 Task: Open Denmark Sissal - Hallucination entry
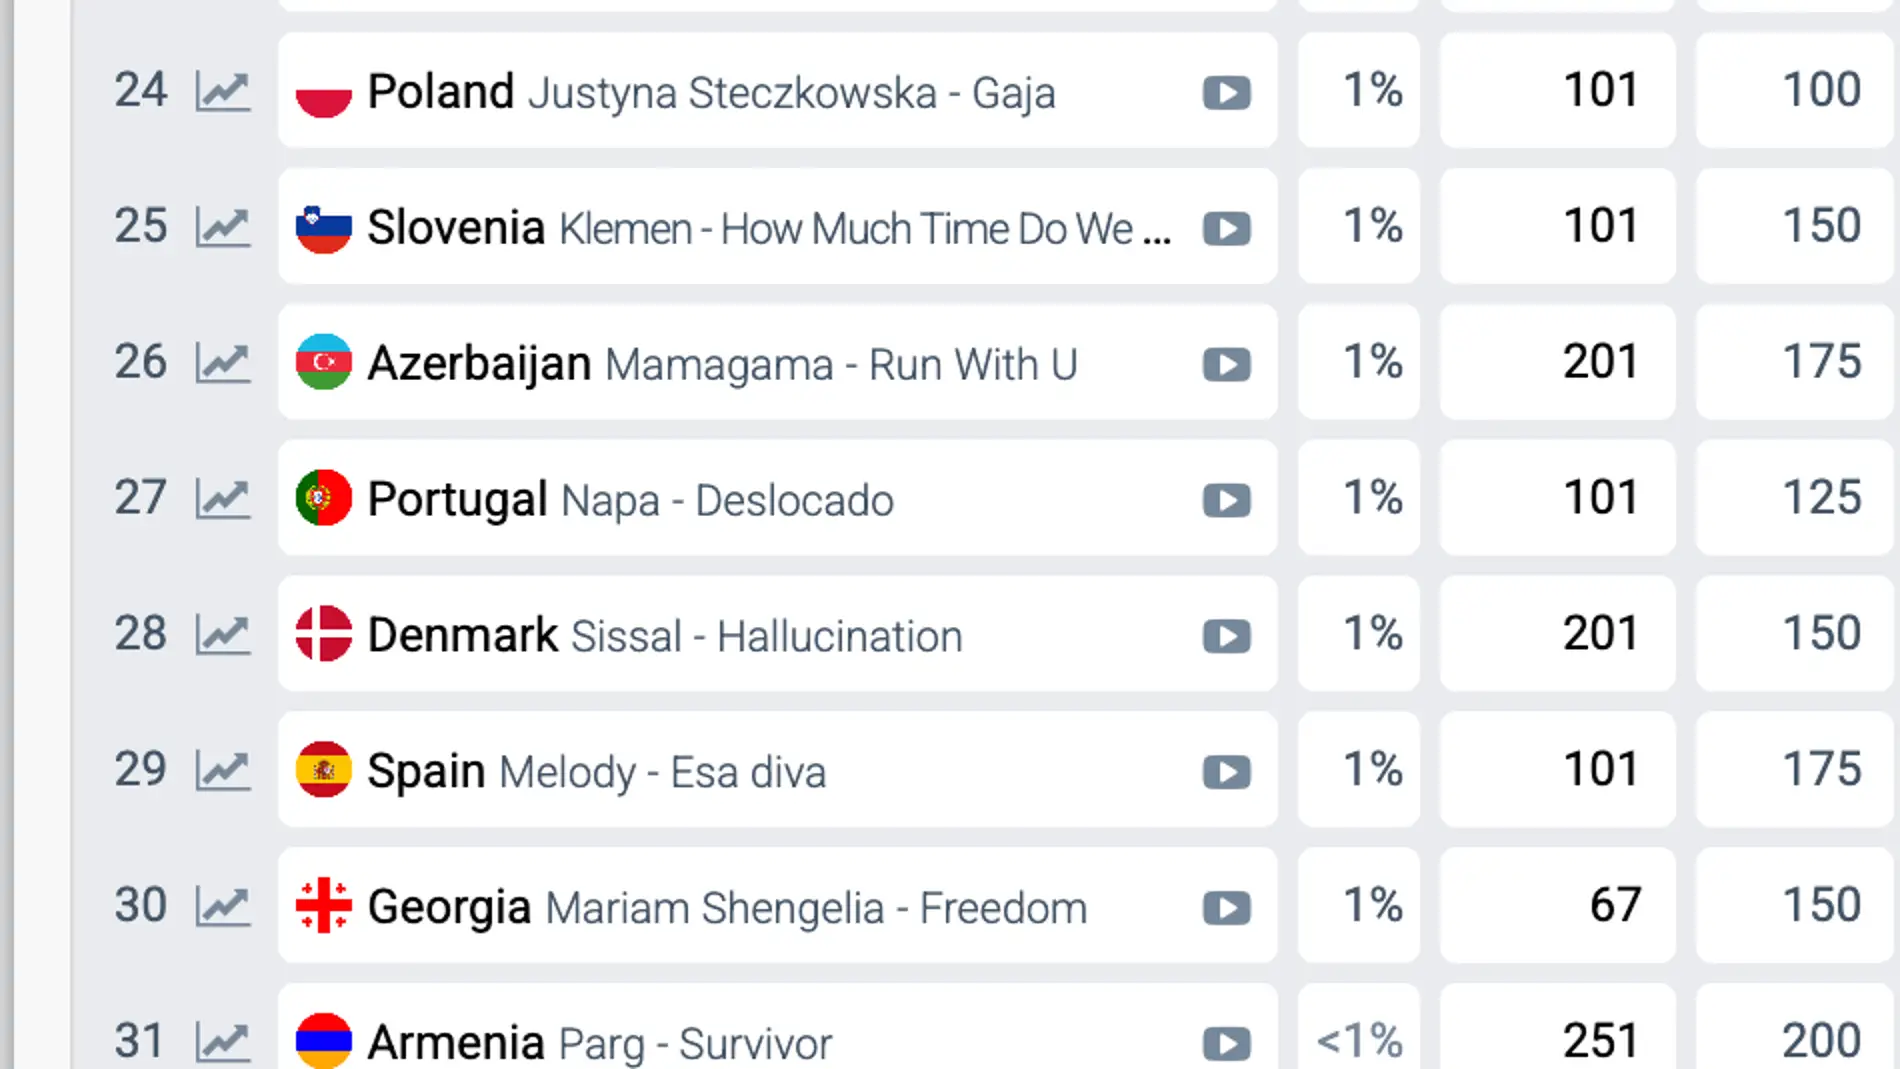click(665, 636)
